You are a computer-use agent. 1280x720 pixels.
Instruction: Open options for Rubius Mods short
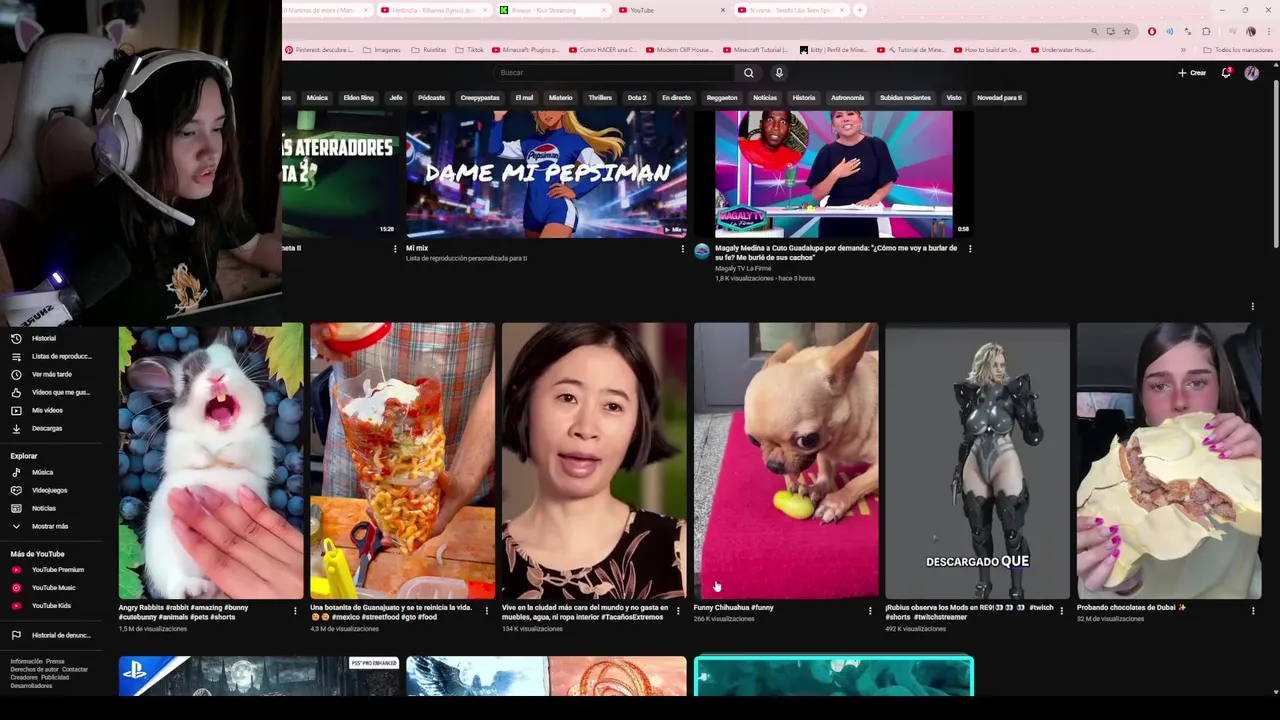1062,610
